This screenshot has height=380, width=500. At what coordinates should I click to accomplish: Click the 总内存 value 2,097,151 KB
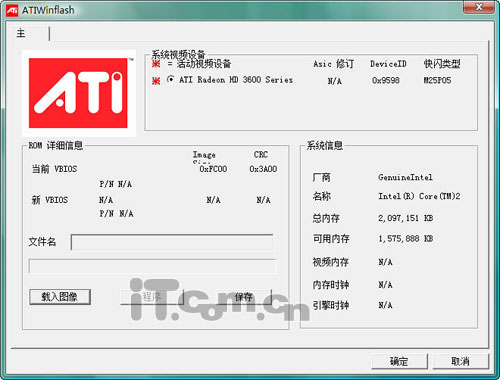(405, 218)
